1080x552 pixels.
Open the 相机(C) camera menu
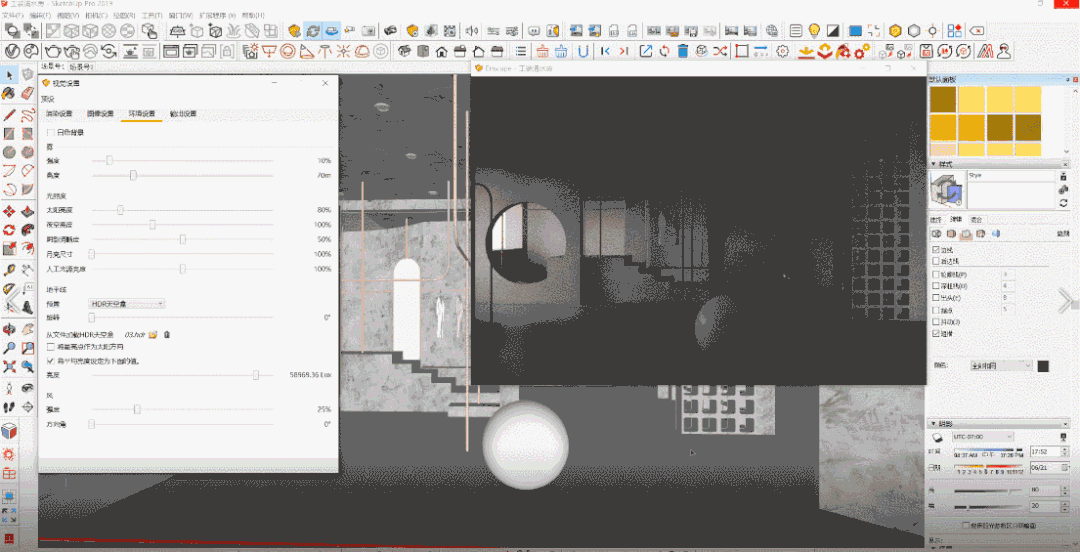96,14
